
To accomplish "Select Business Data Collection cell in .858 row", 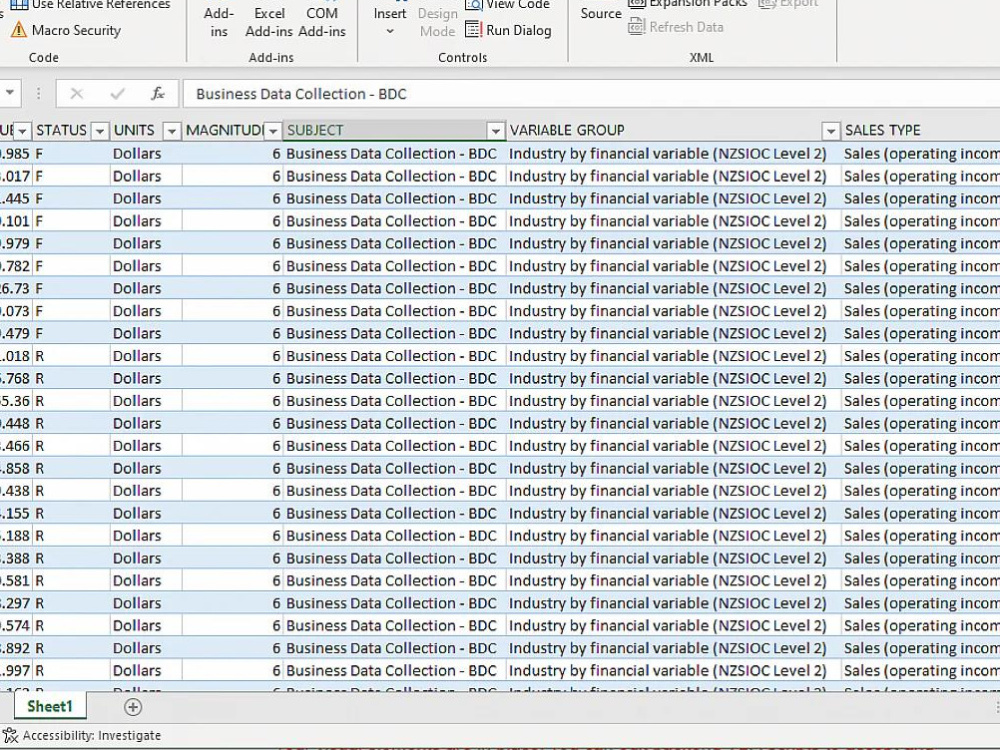I will 394,468.
